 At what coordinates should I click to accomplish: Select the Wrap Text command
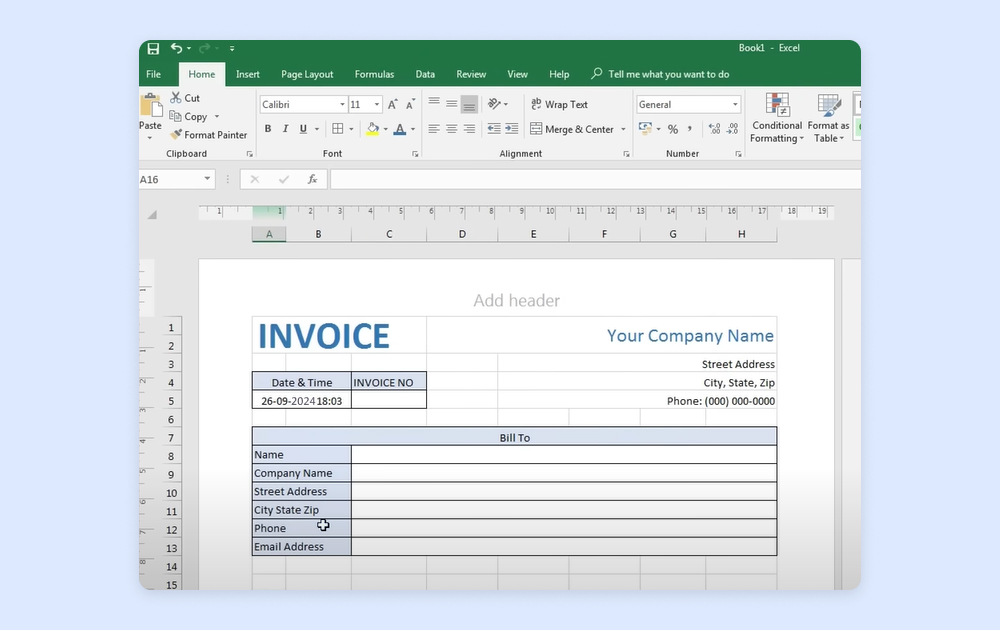(560, 104)
